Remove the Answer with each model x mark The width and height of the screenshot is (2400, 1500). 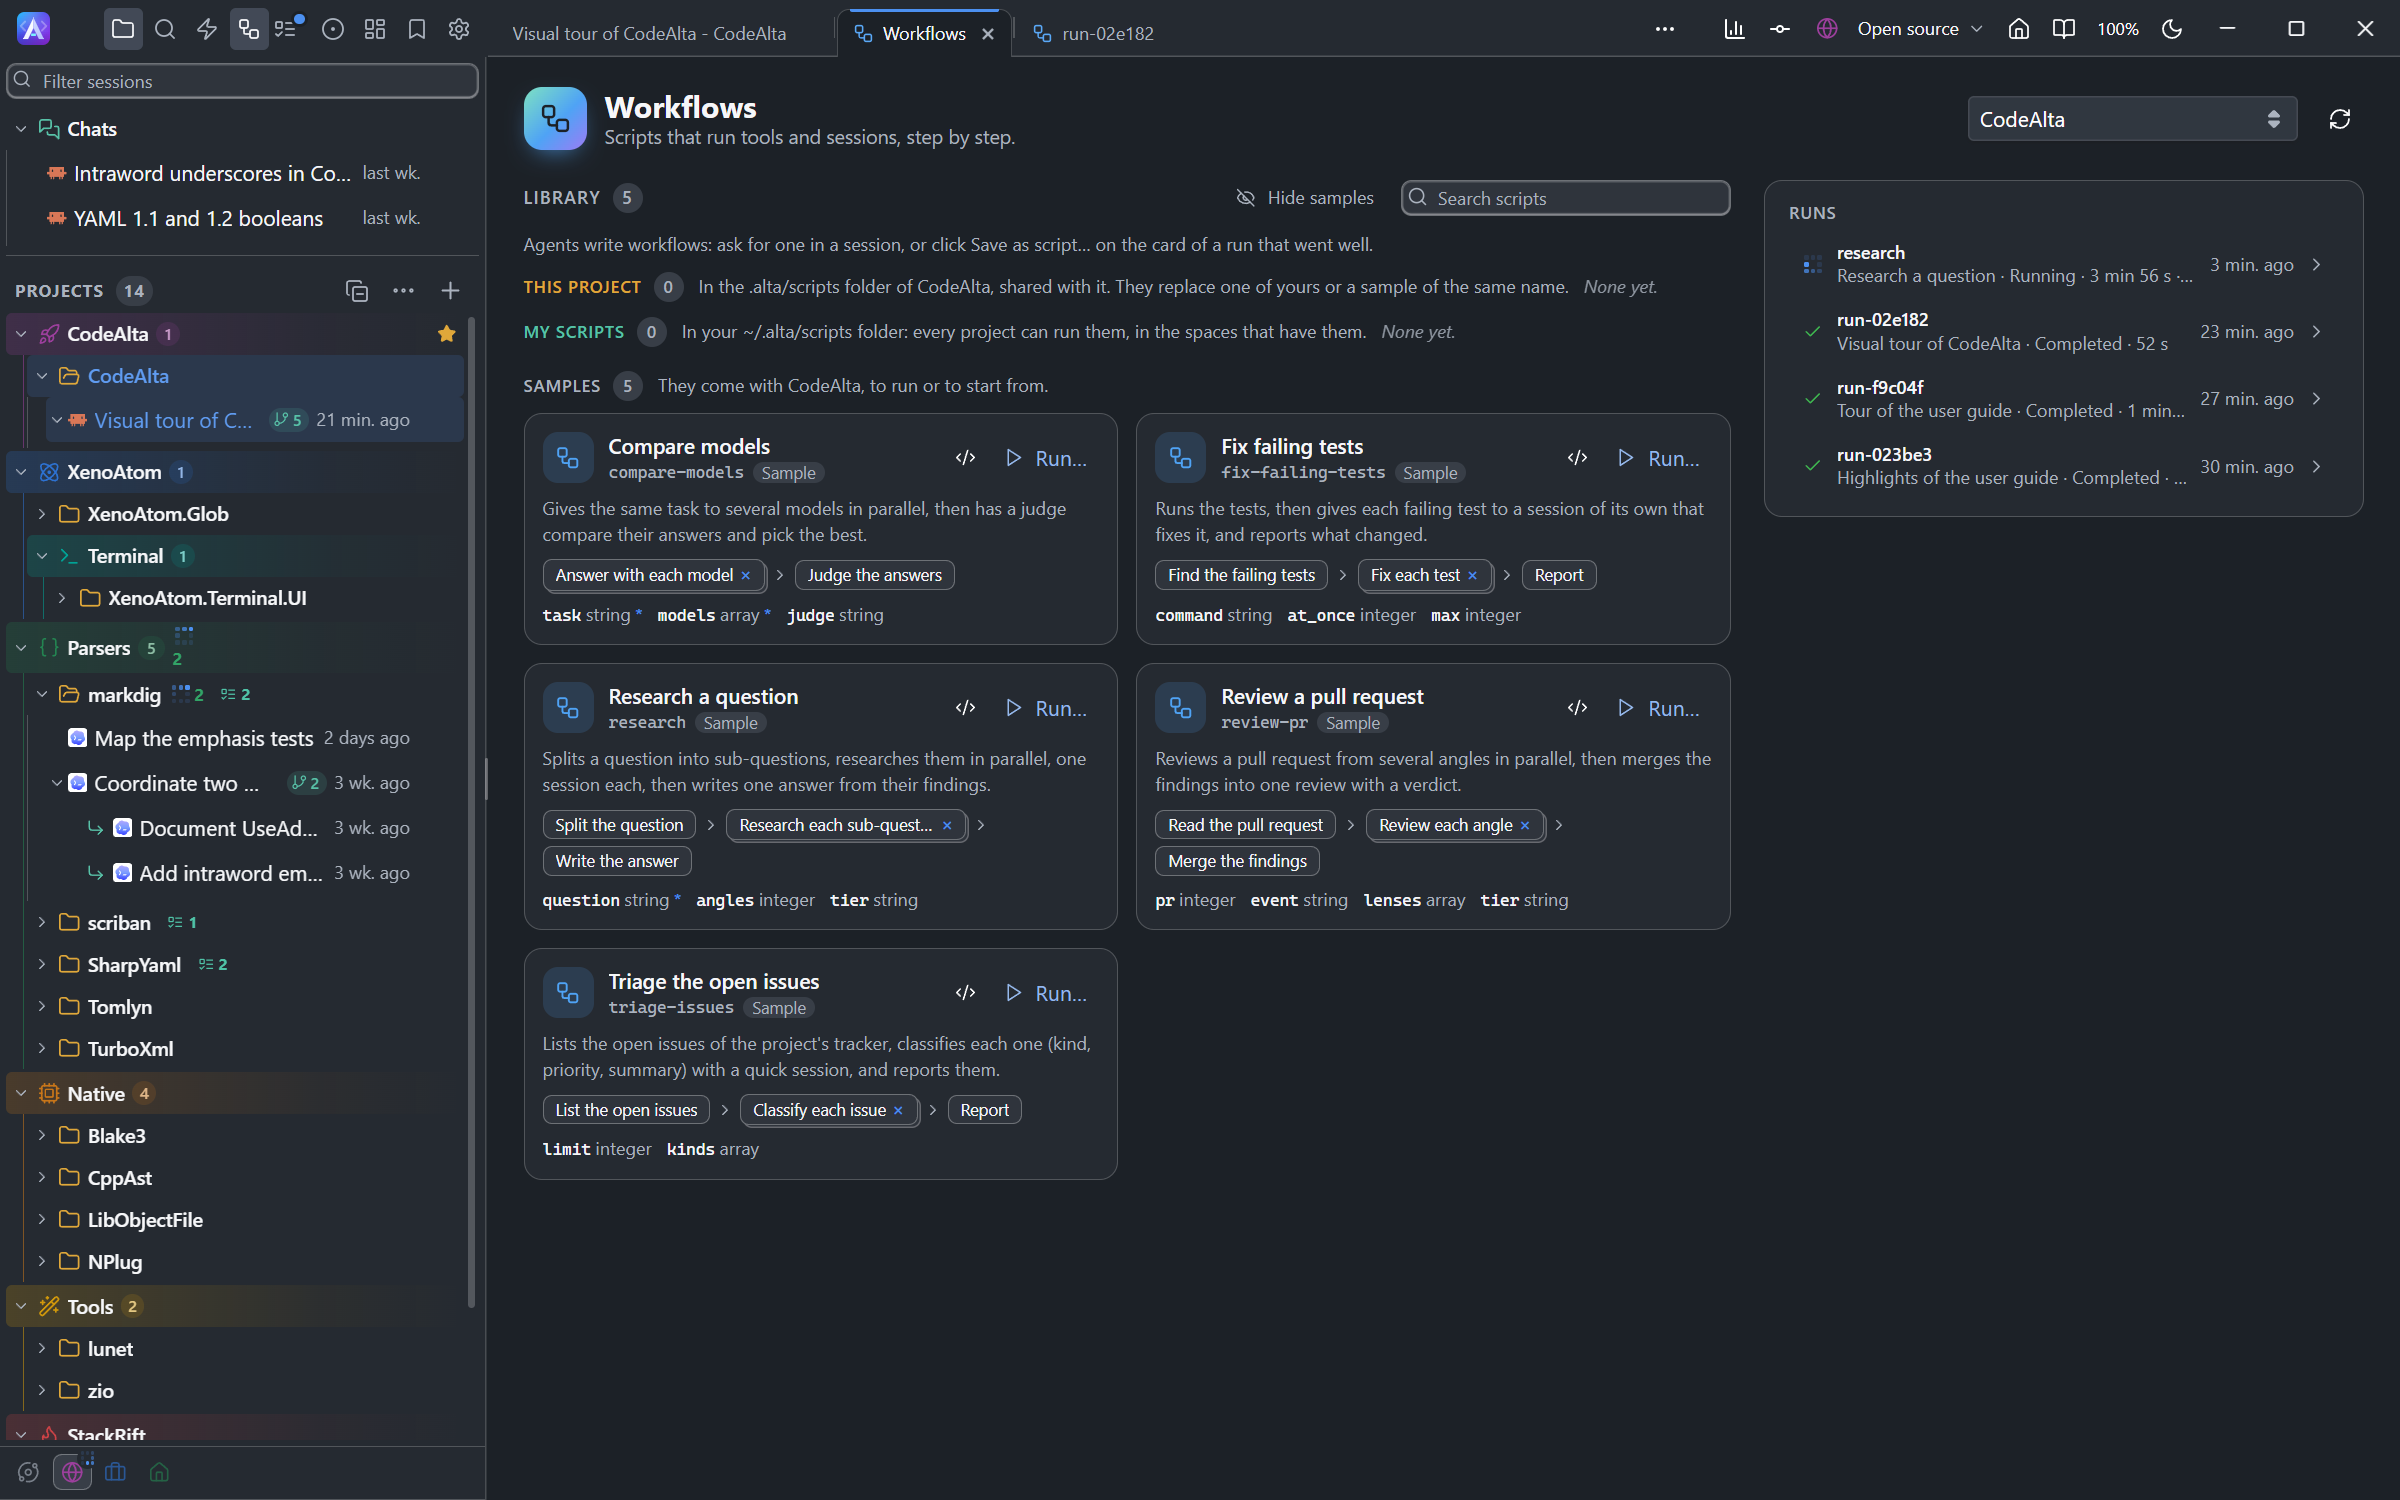(x=745, y=575)
